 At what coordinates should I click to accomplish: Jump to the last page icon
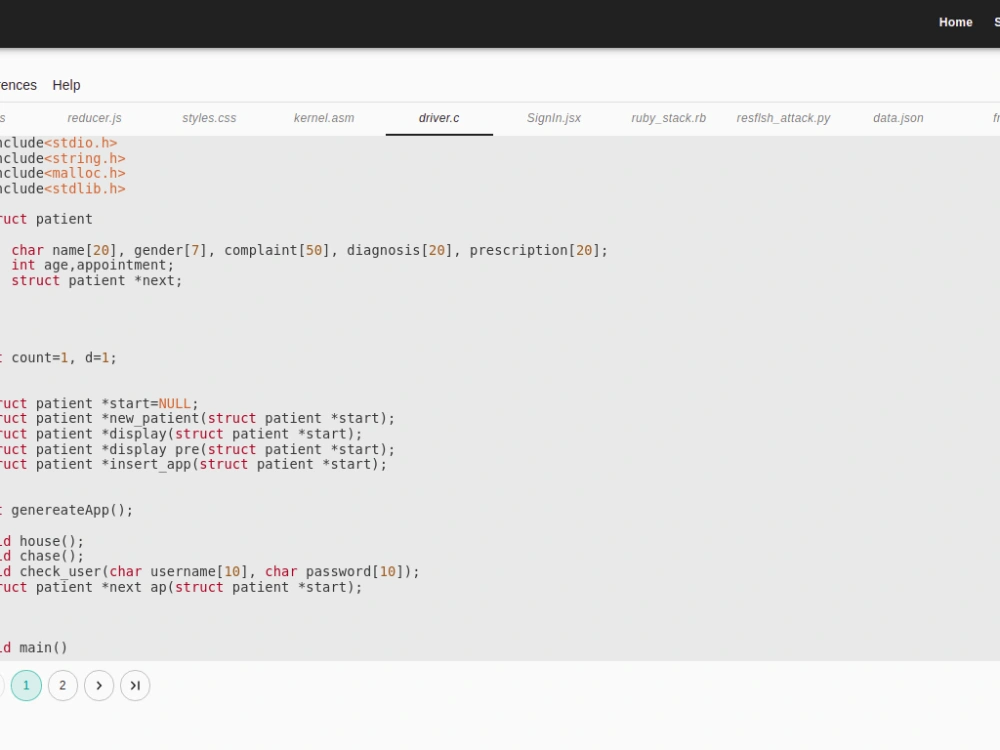[135, 686]
